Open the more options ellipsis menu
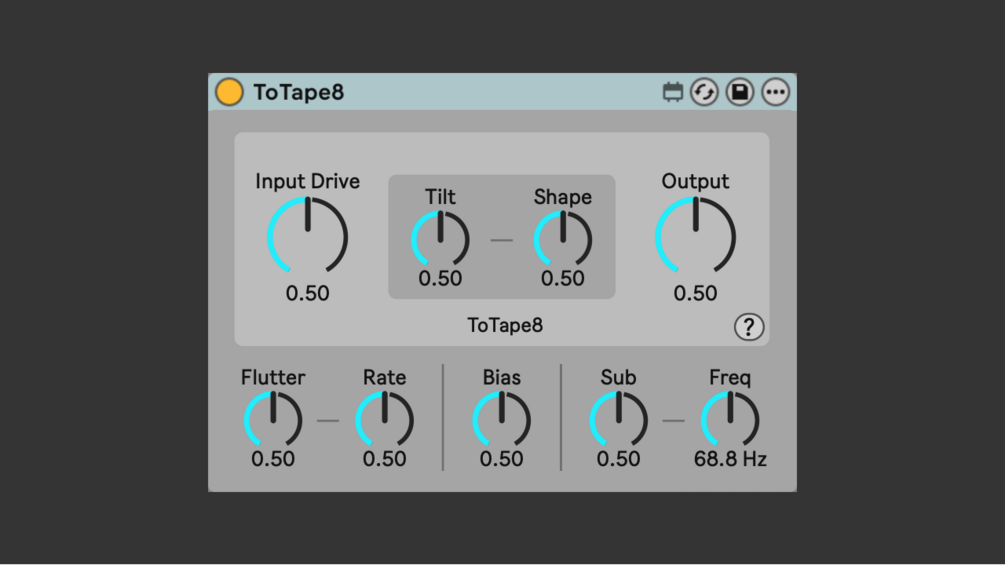The height and width of the screenshot is (565, 1005). (776, 92)
